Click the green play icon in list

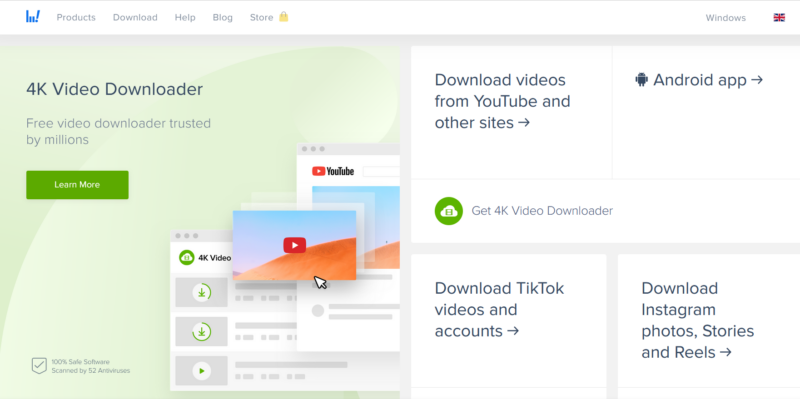point(202,371)
